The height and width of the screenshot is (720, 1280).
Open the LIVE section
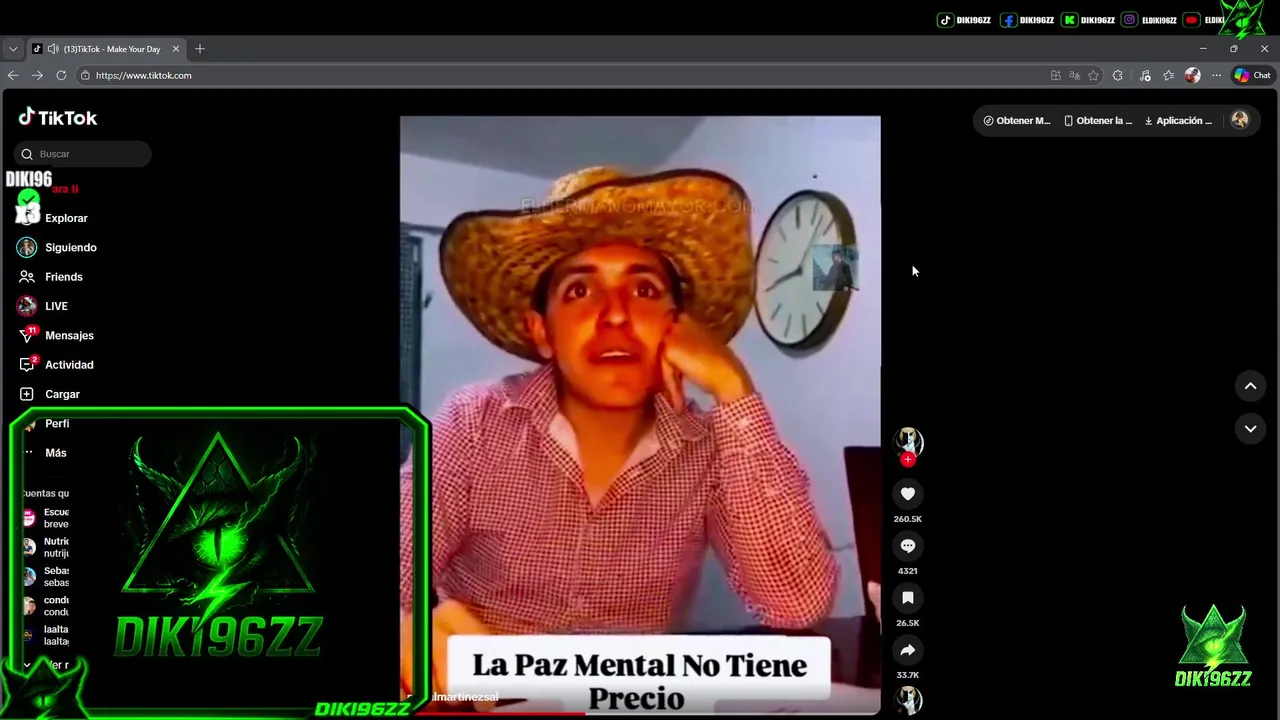(x=42, y=306)
